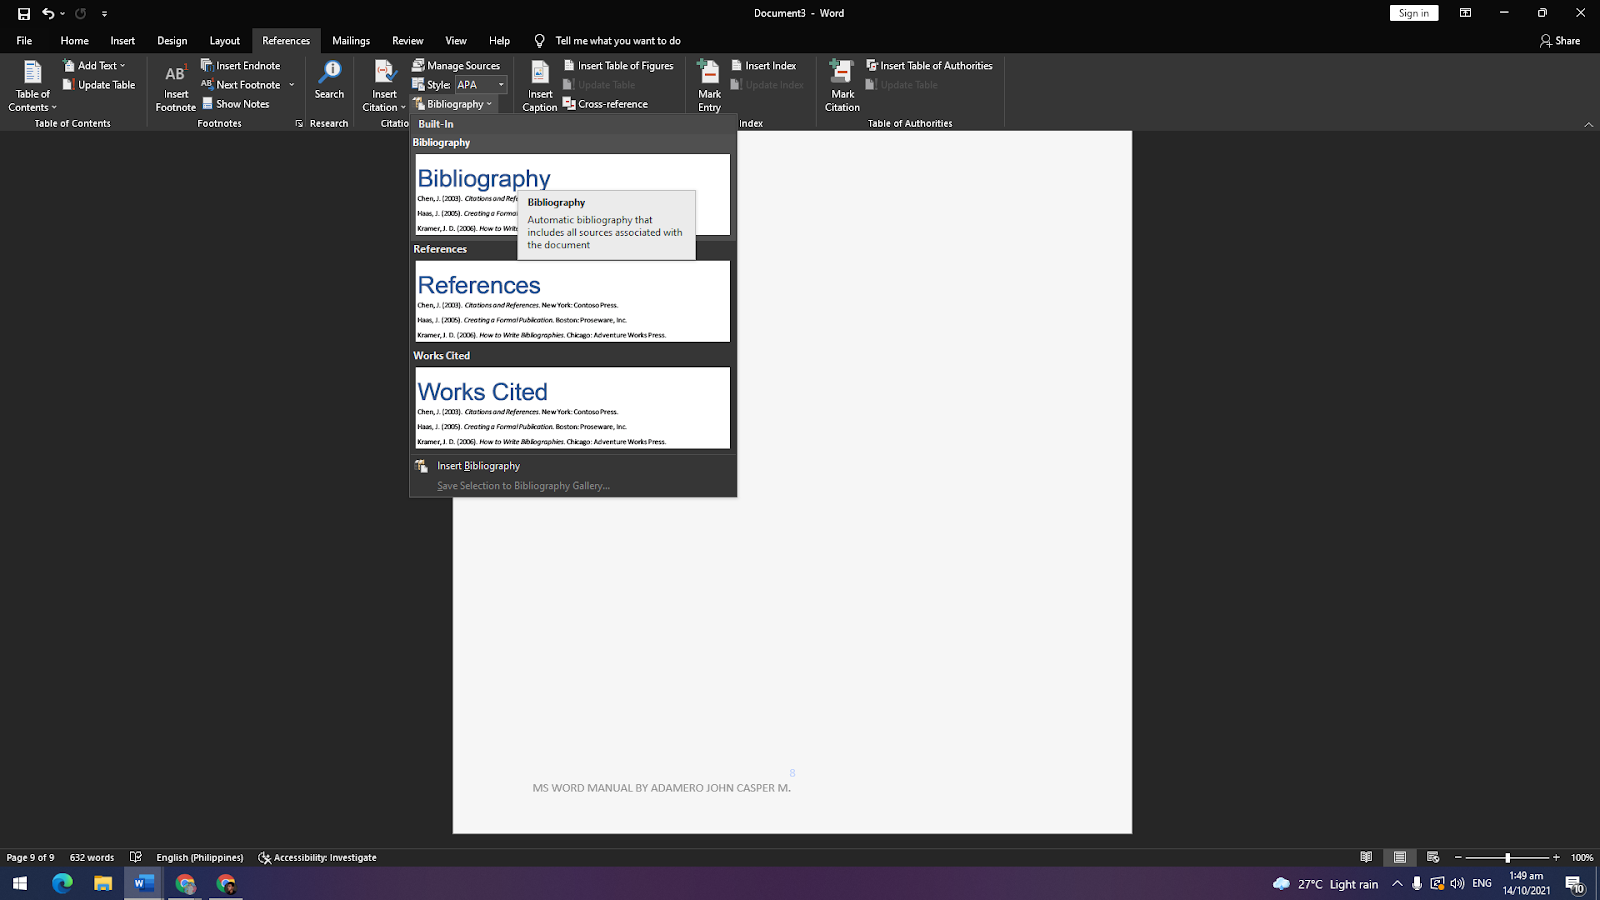Click Accessibility: Investigate

point(318,857)
